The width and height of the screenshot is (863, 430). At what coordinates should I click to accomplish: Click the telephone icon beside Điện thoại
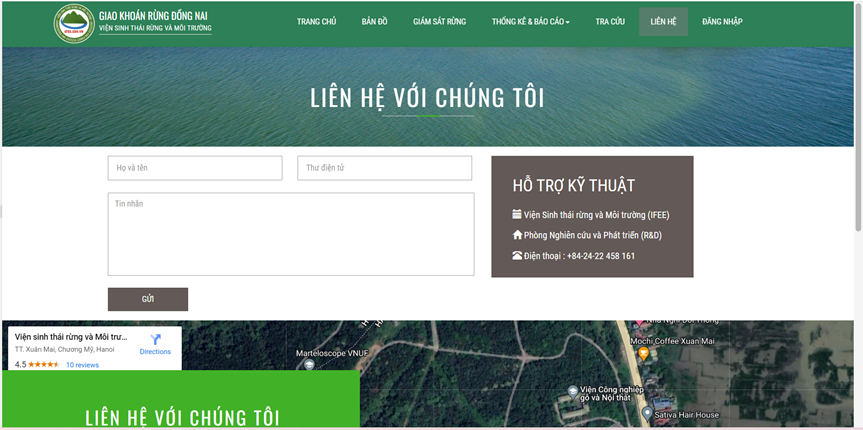point(517,255)
